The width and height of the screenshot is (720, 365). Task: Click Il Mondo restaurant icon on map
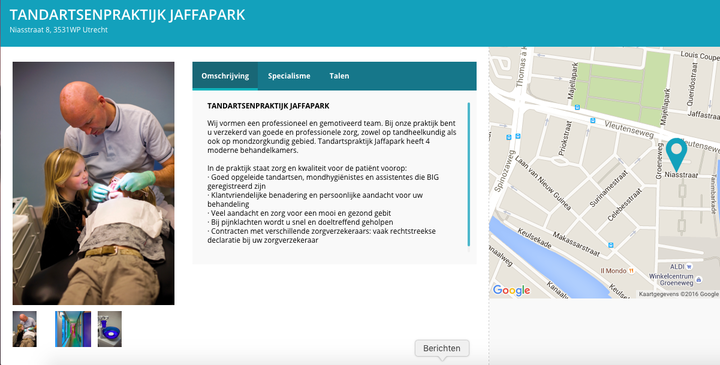[x=631, y=271]
